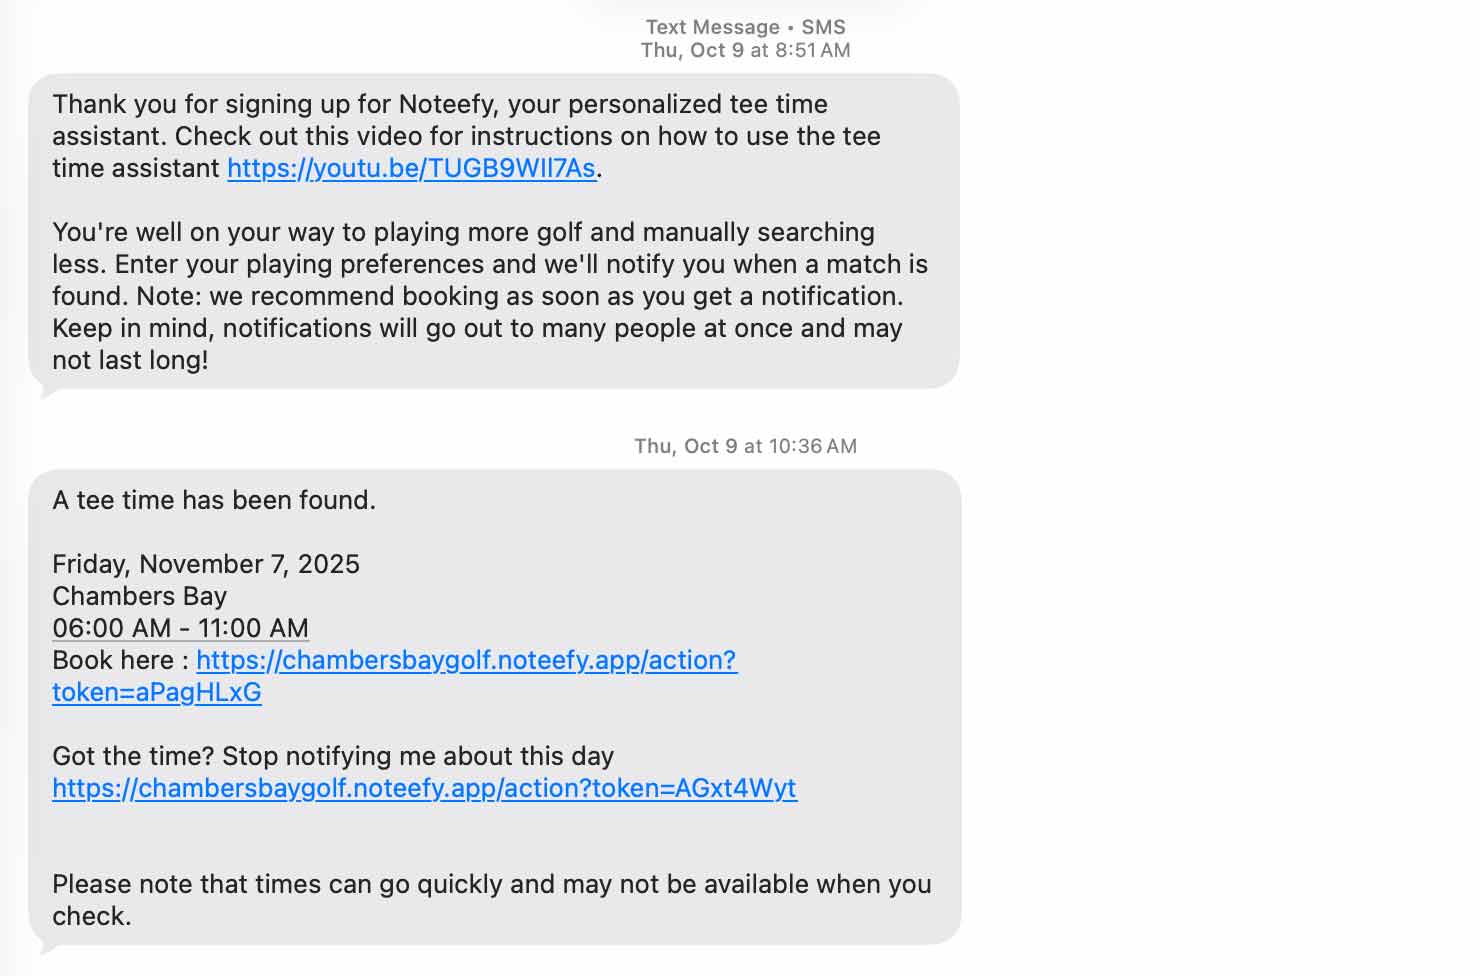1480x976 pixels.
Task: Click the Chambers Bay course name
Action: pyautogui.click(x=140, y=596)
